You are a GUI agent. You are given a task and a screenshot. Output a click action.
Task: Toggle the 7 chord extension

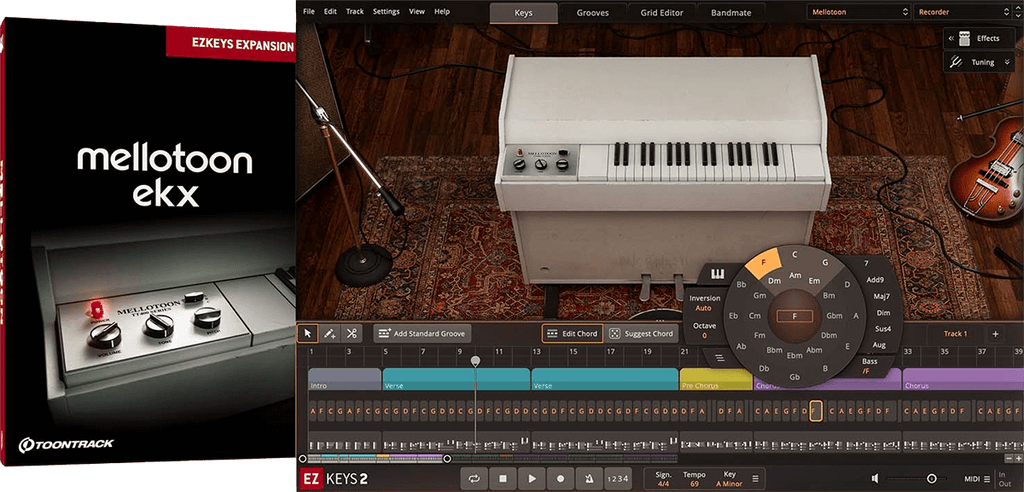pos(866,263)
